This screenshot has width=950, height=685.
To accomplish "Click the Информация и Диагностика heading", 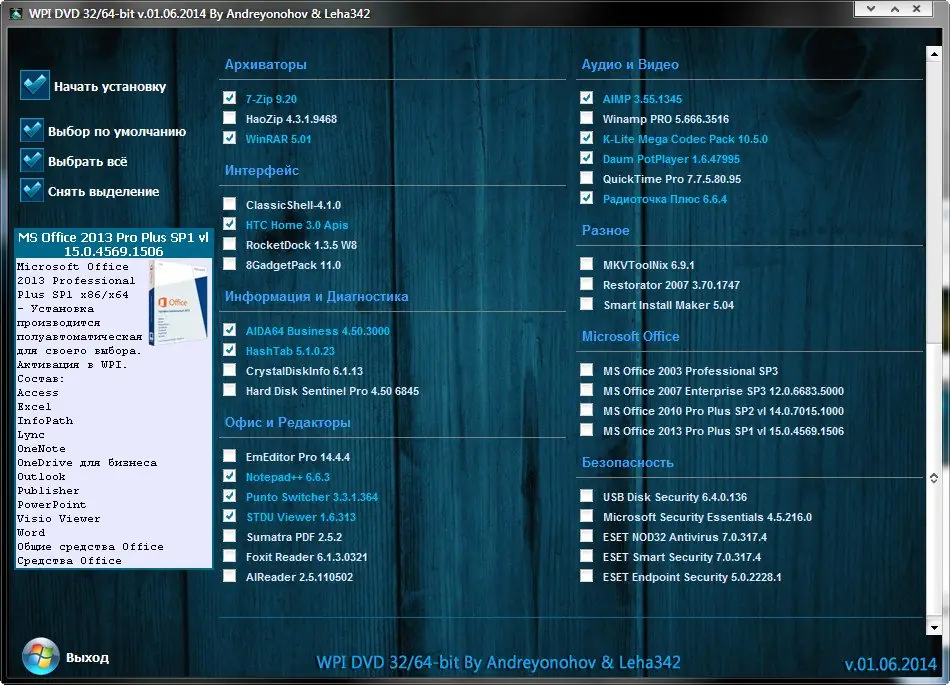I will pos(316,296).
